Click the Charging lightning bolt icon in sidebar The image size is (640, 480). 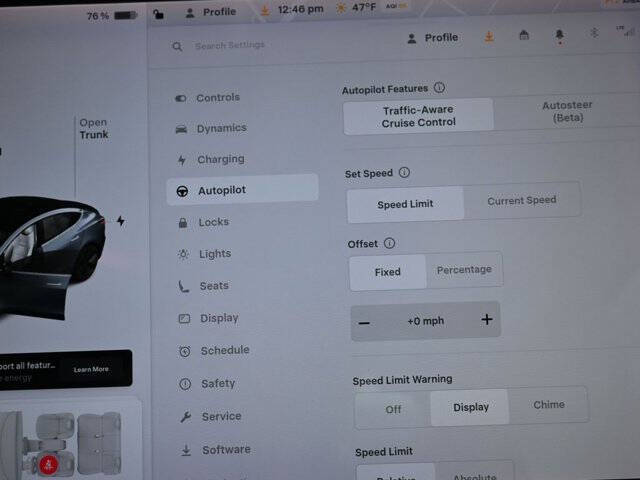[x=182, y=160]
